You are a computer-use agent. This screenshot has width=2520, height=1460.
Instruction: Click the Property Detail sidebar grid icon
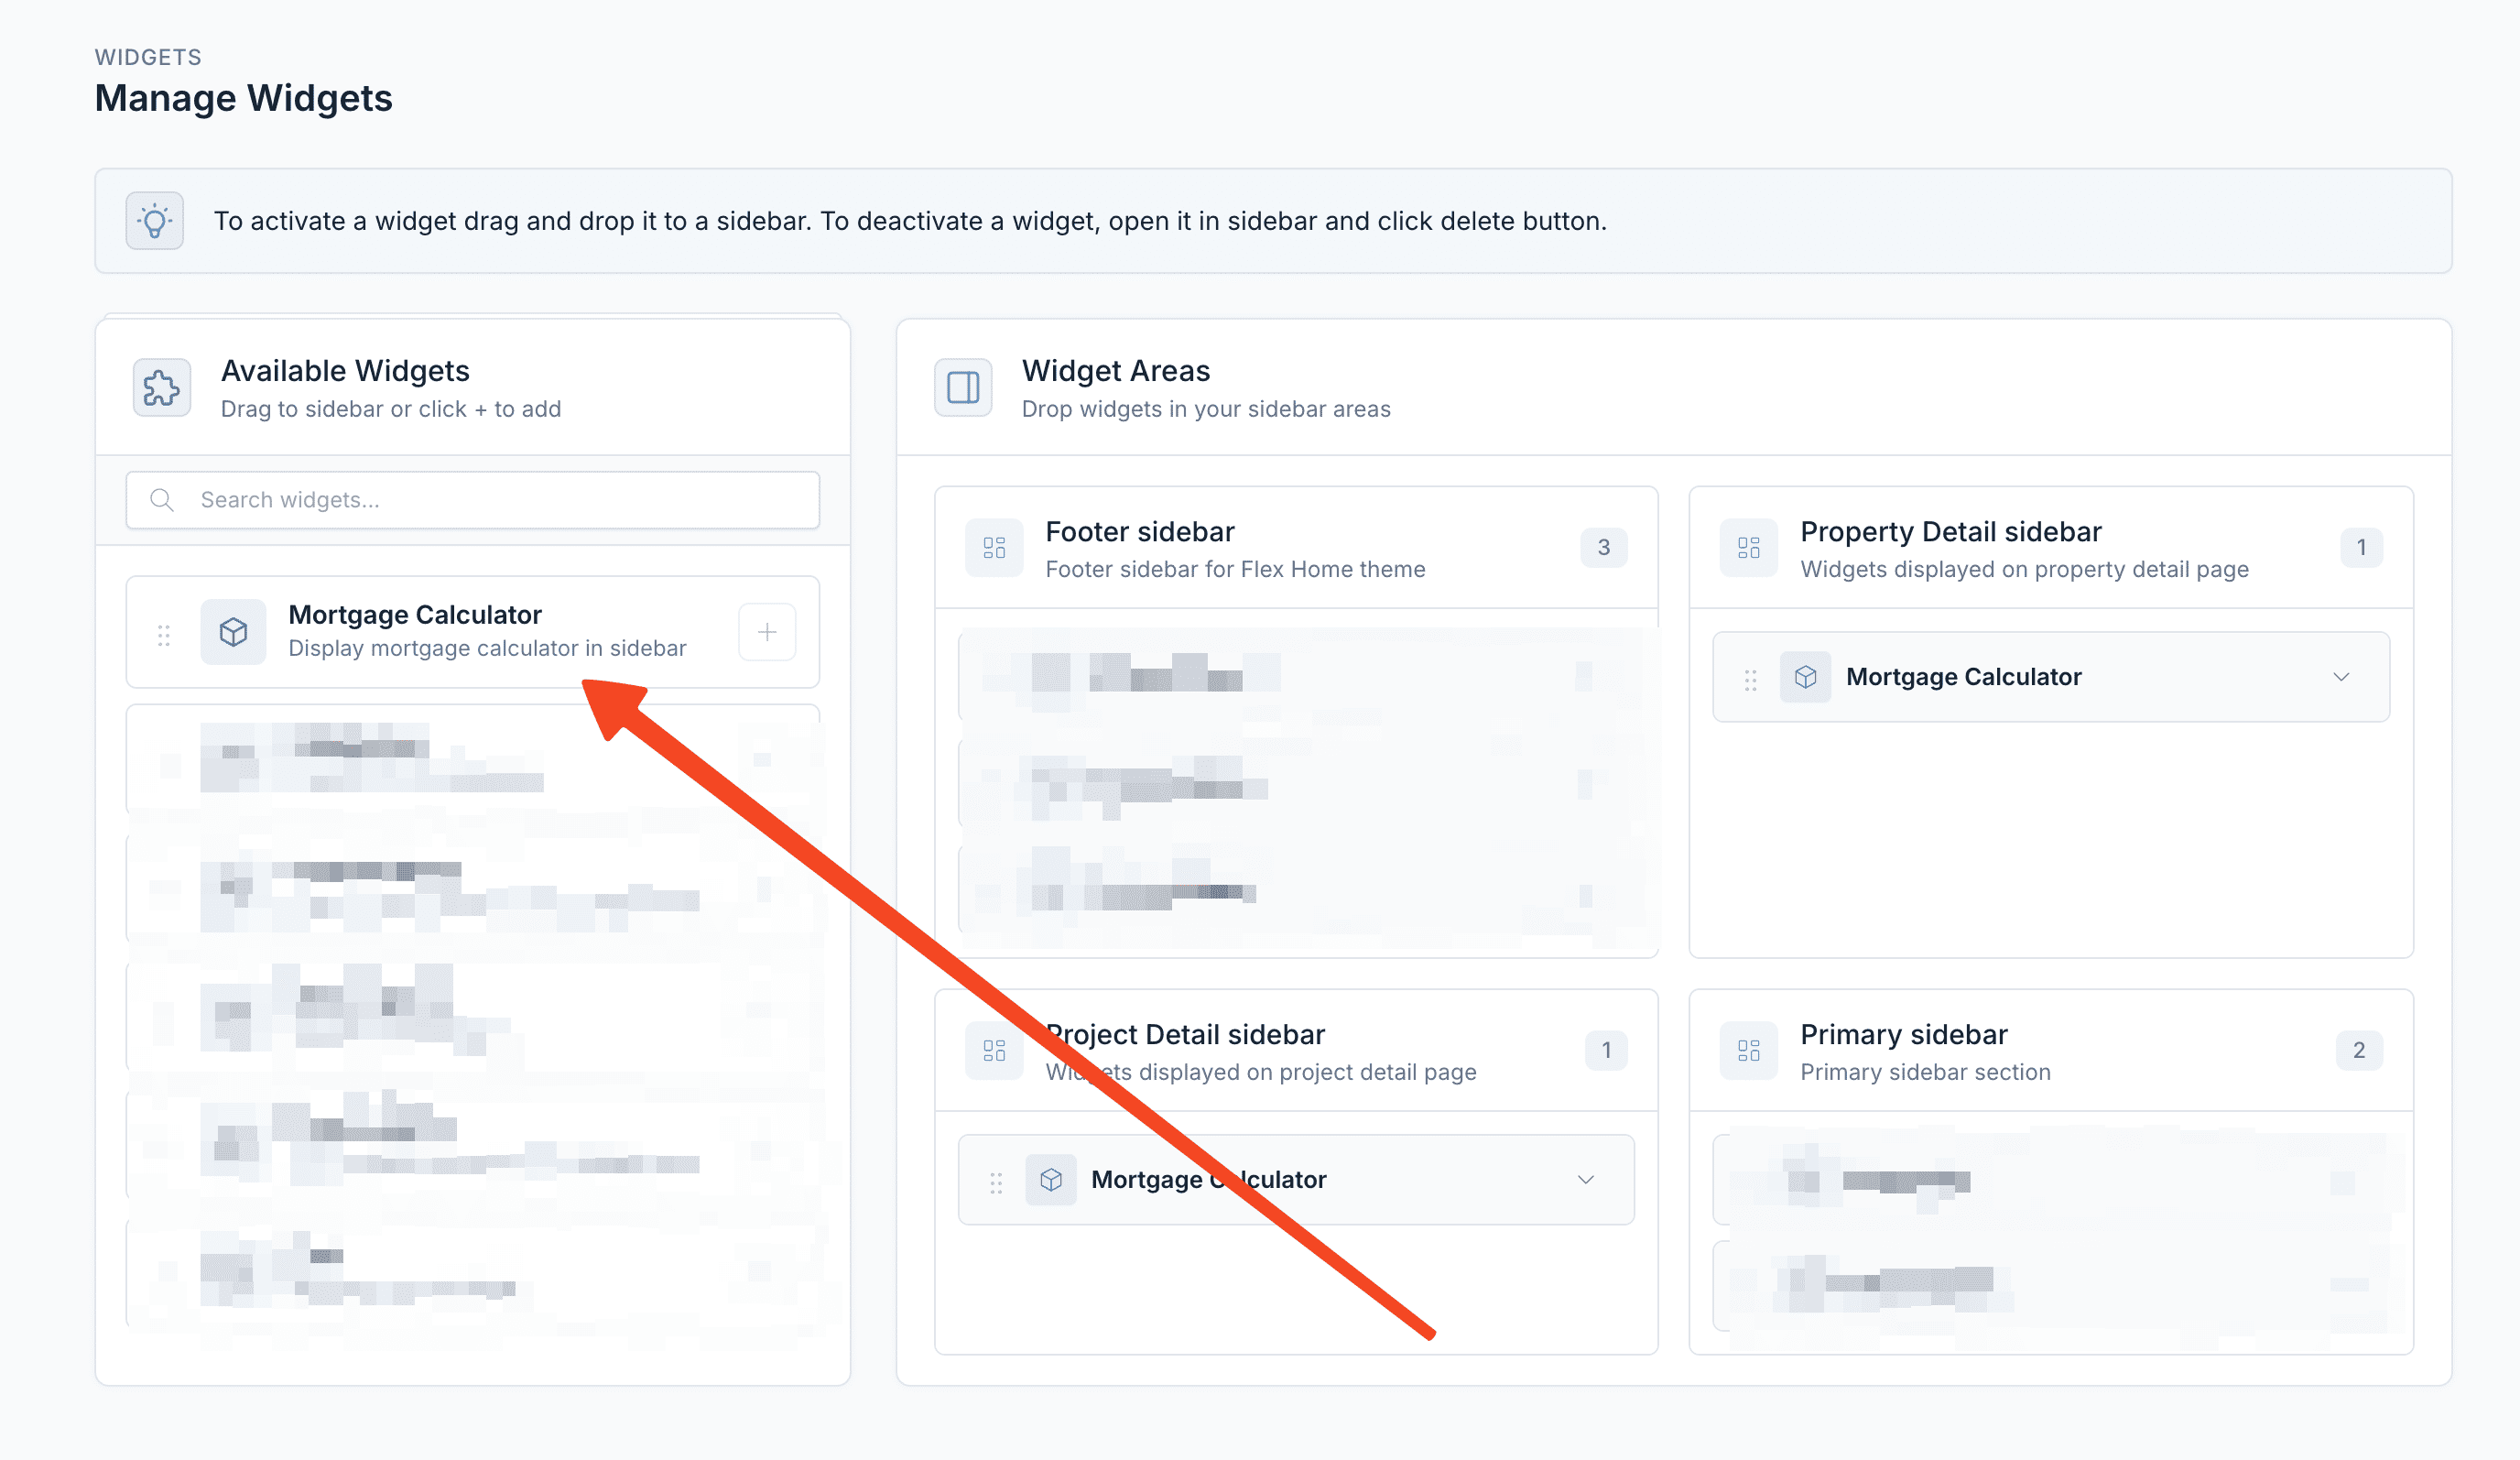click(x=1749, y=548)
